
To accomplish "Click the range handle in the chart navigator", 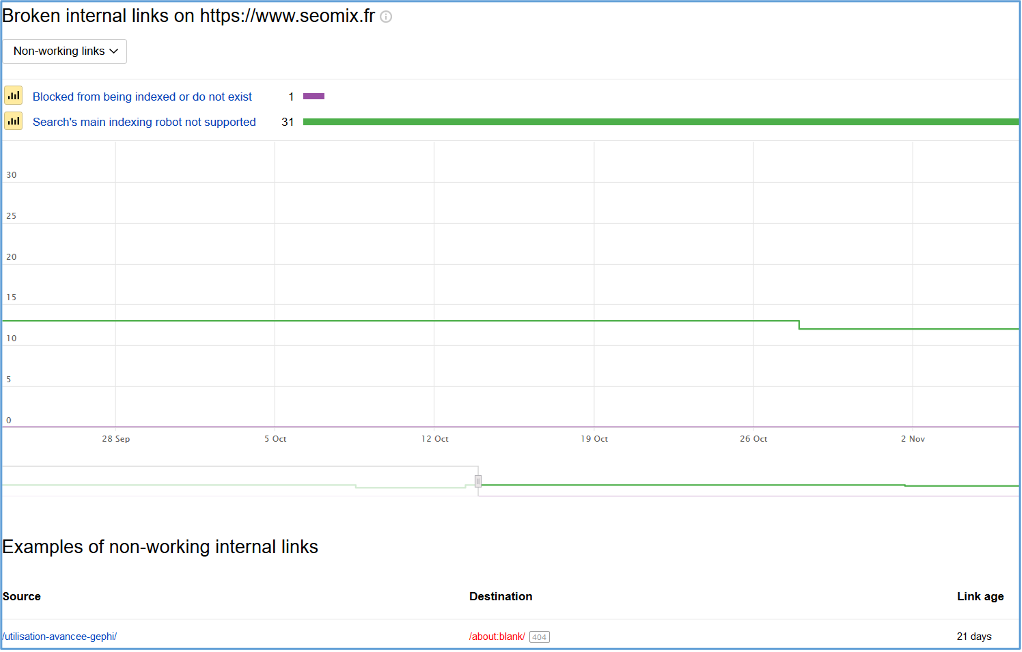I will click(x=478, y=481).
